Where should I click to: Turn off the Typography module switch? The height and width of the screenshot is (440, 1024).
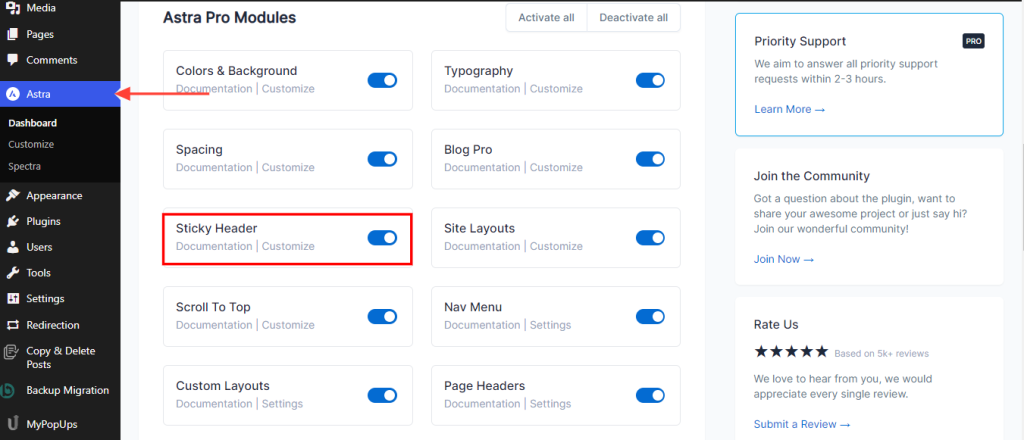(650, 80)
